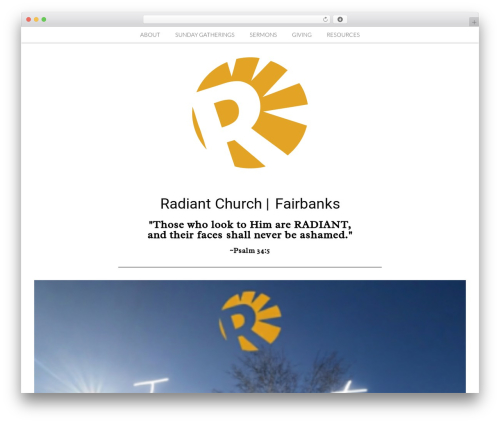The image size is (500, 423).
Task: Open the GIVING menu link
Action: point(302,35)
